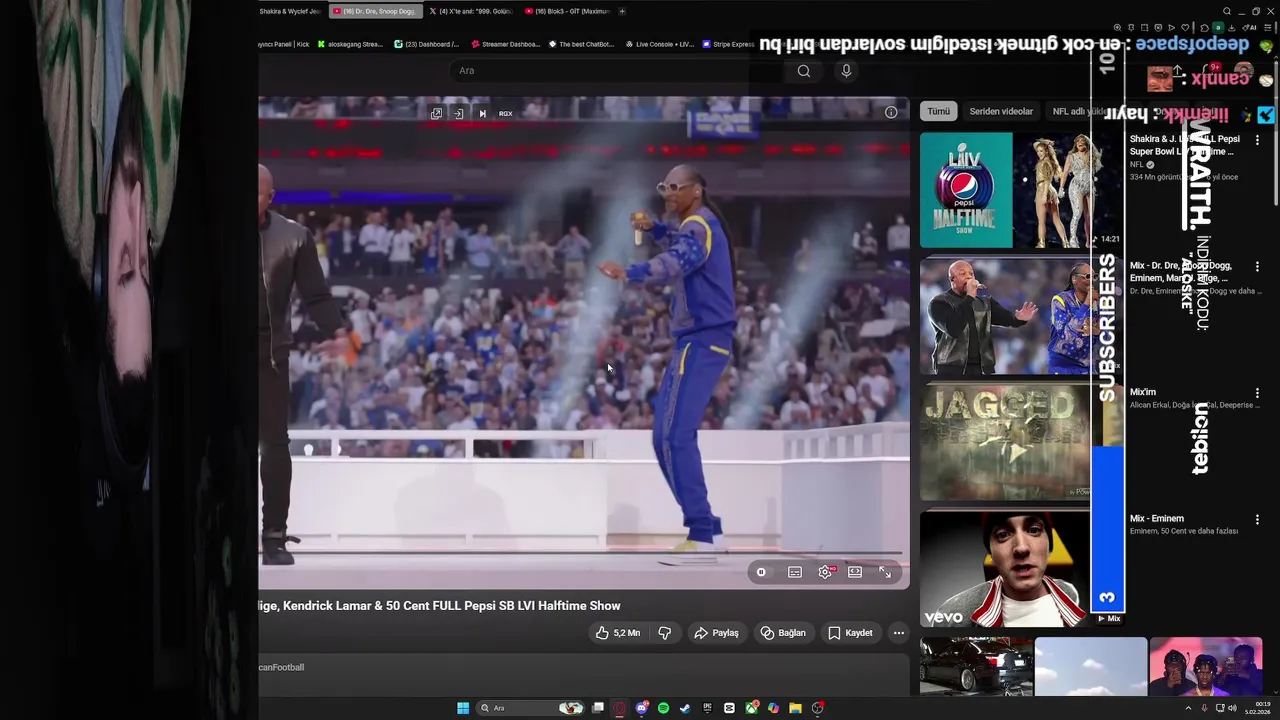Open the browser's search tabs magnifier icon

pos(1227,11)
